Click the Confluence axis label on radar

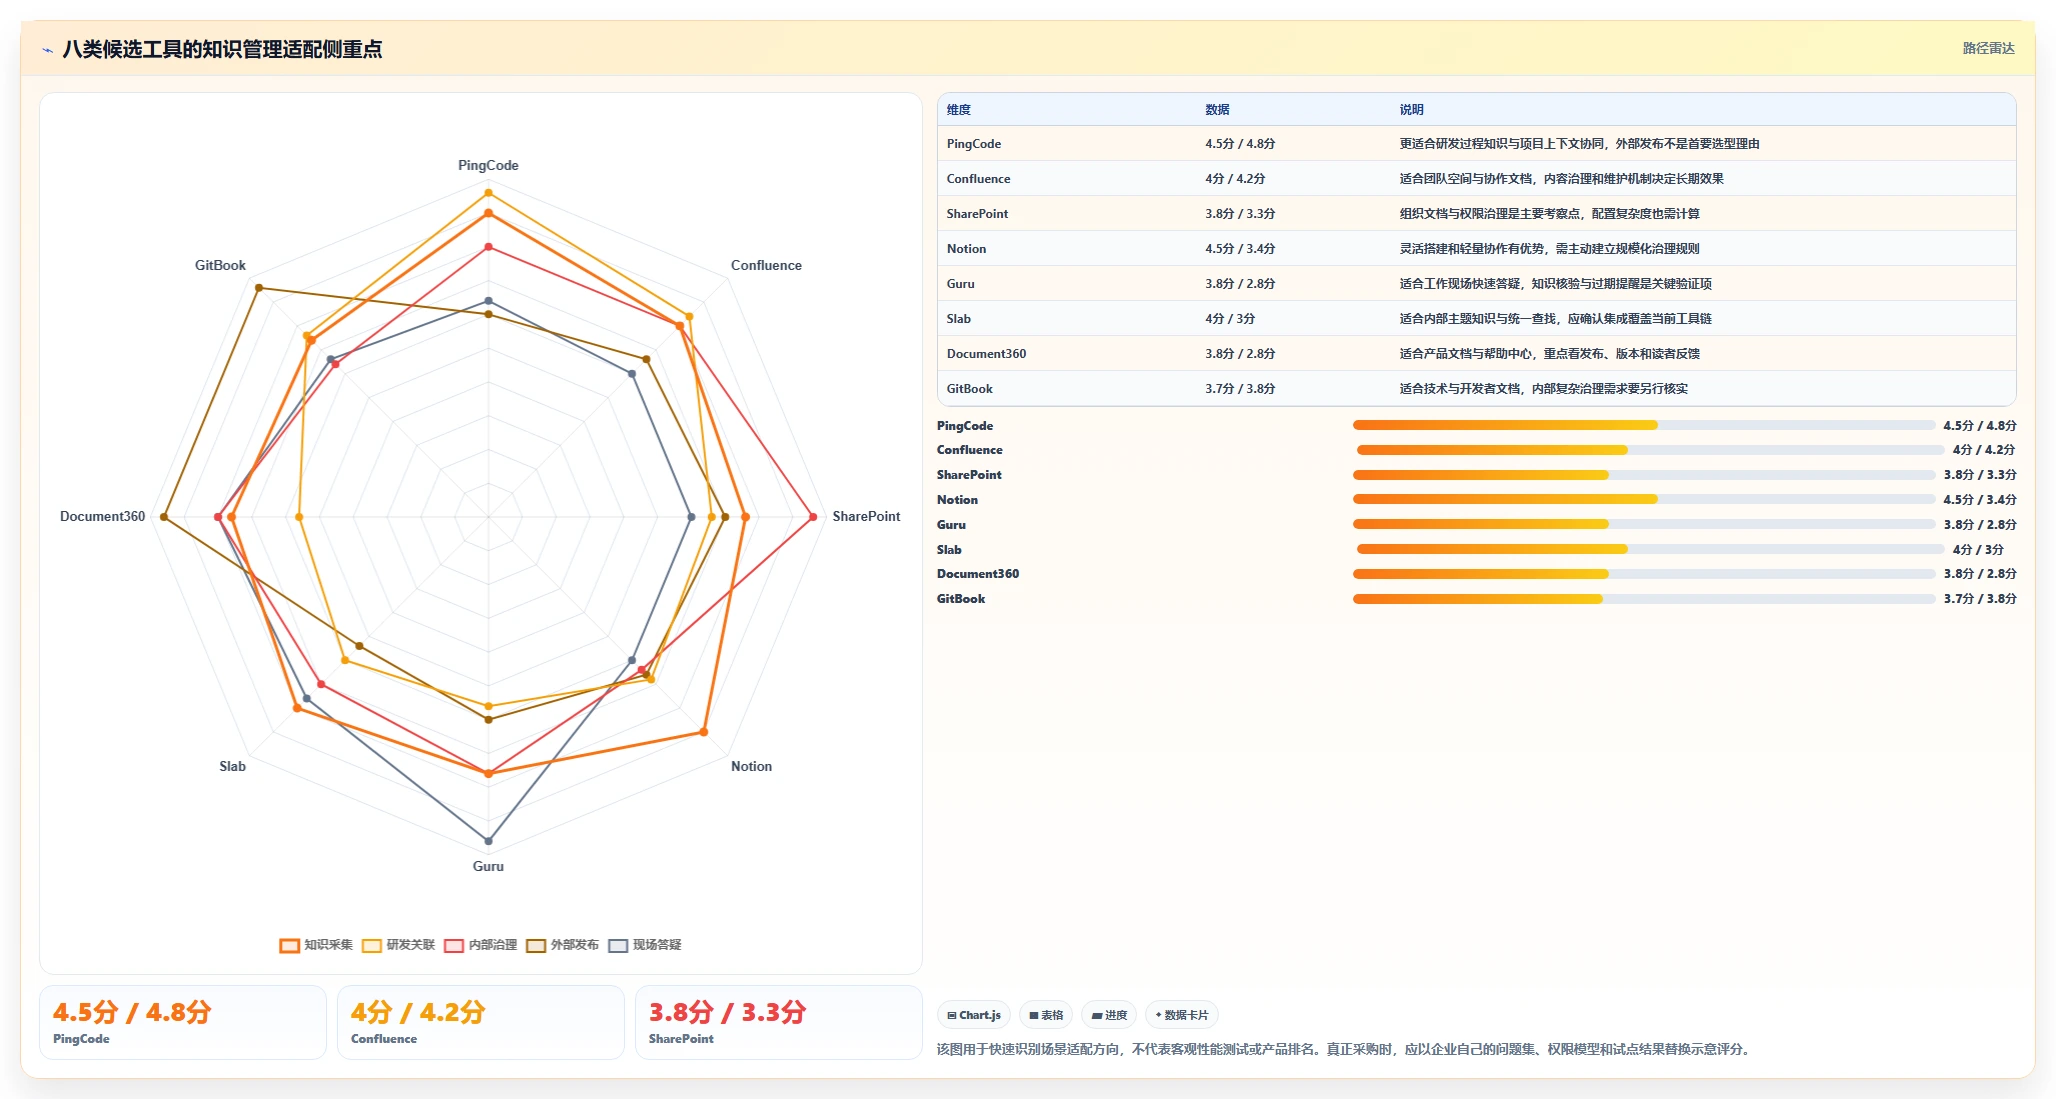pos(766,265)
